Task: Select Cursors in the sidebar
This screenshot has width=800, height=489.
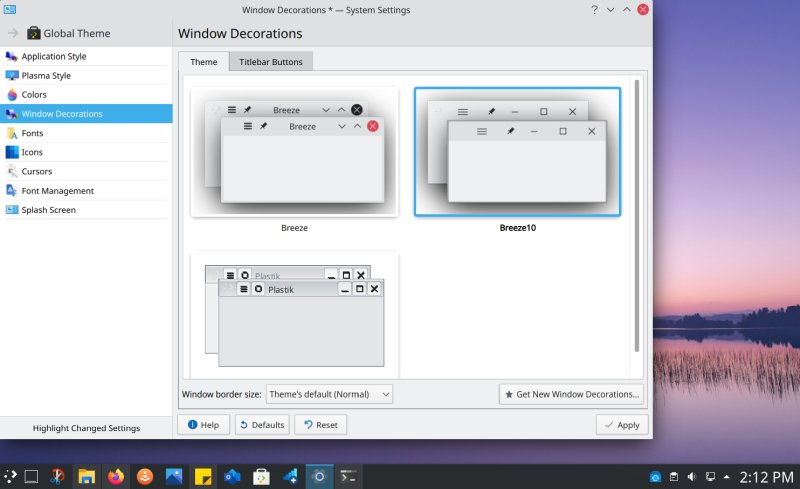Action: 36,171
